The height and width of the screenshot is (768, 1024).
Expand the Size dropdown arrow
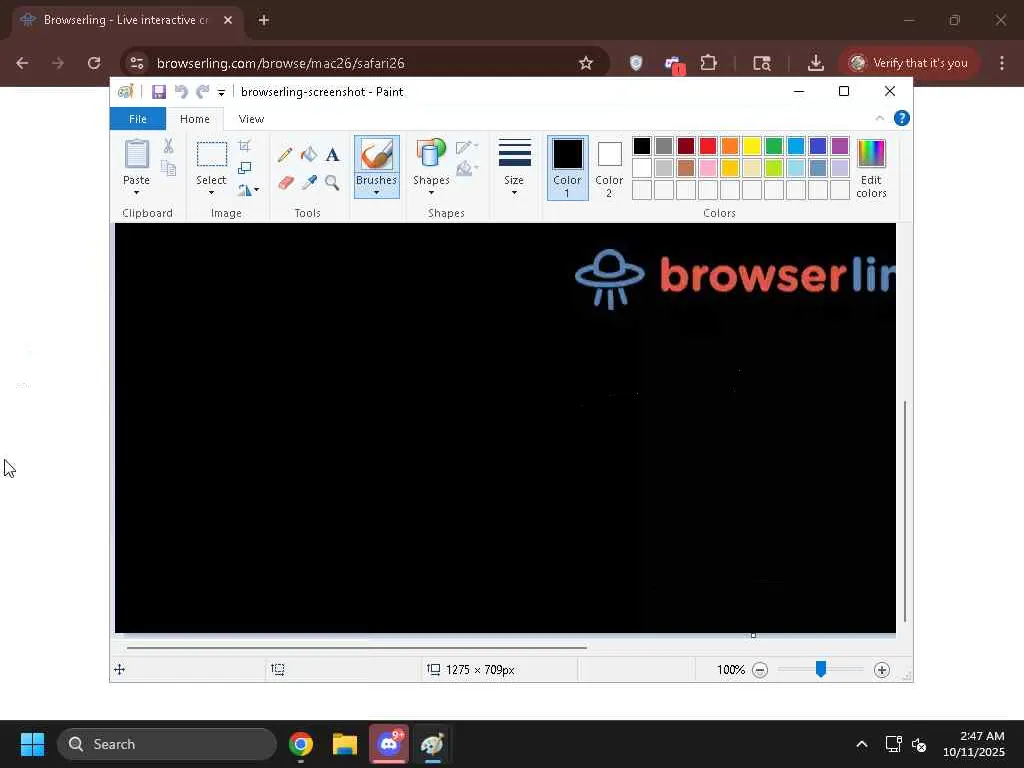point(515,193)
